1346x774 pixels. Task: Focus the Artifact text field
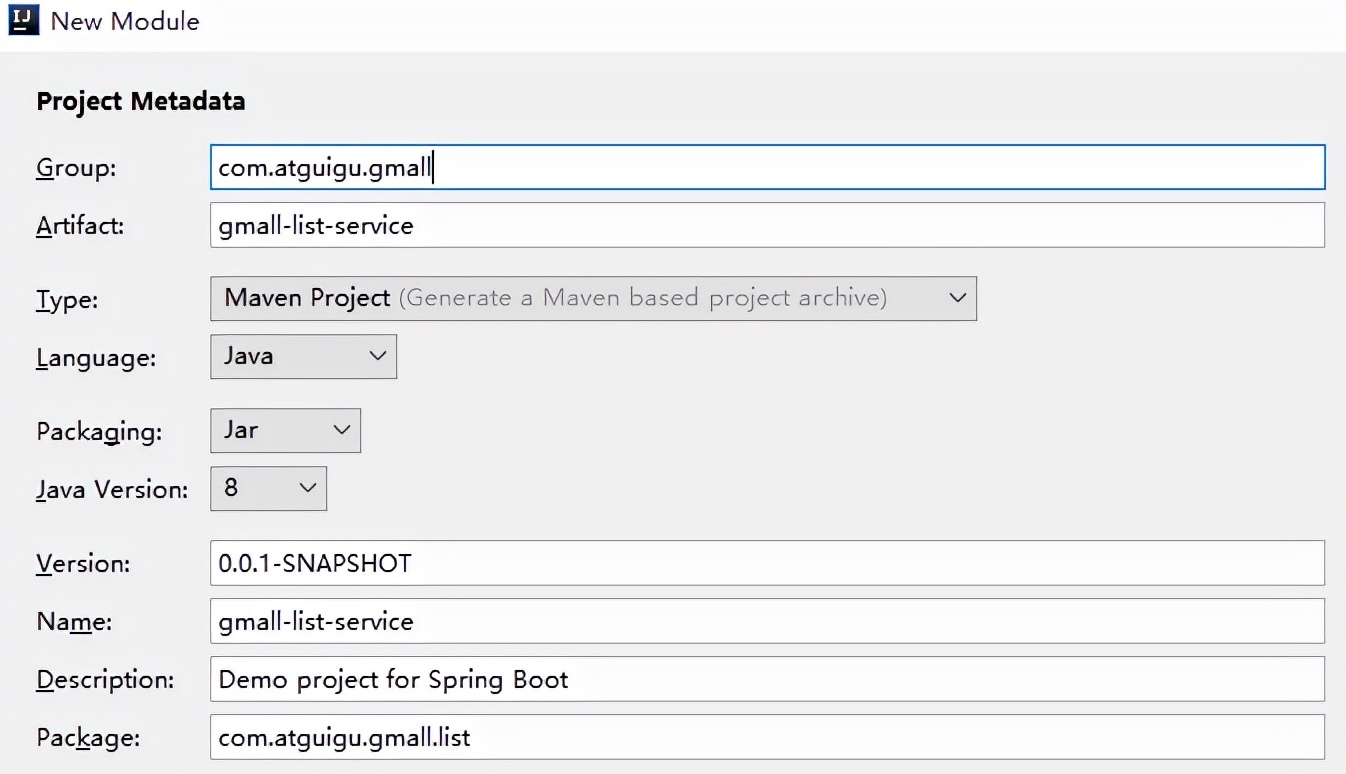coord(767,225)
